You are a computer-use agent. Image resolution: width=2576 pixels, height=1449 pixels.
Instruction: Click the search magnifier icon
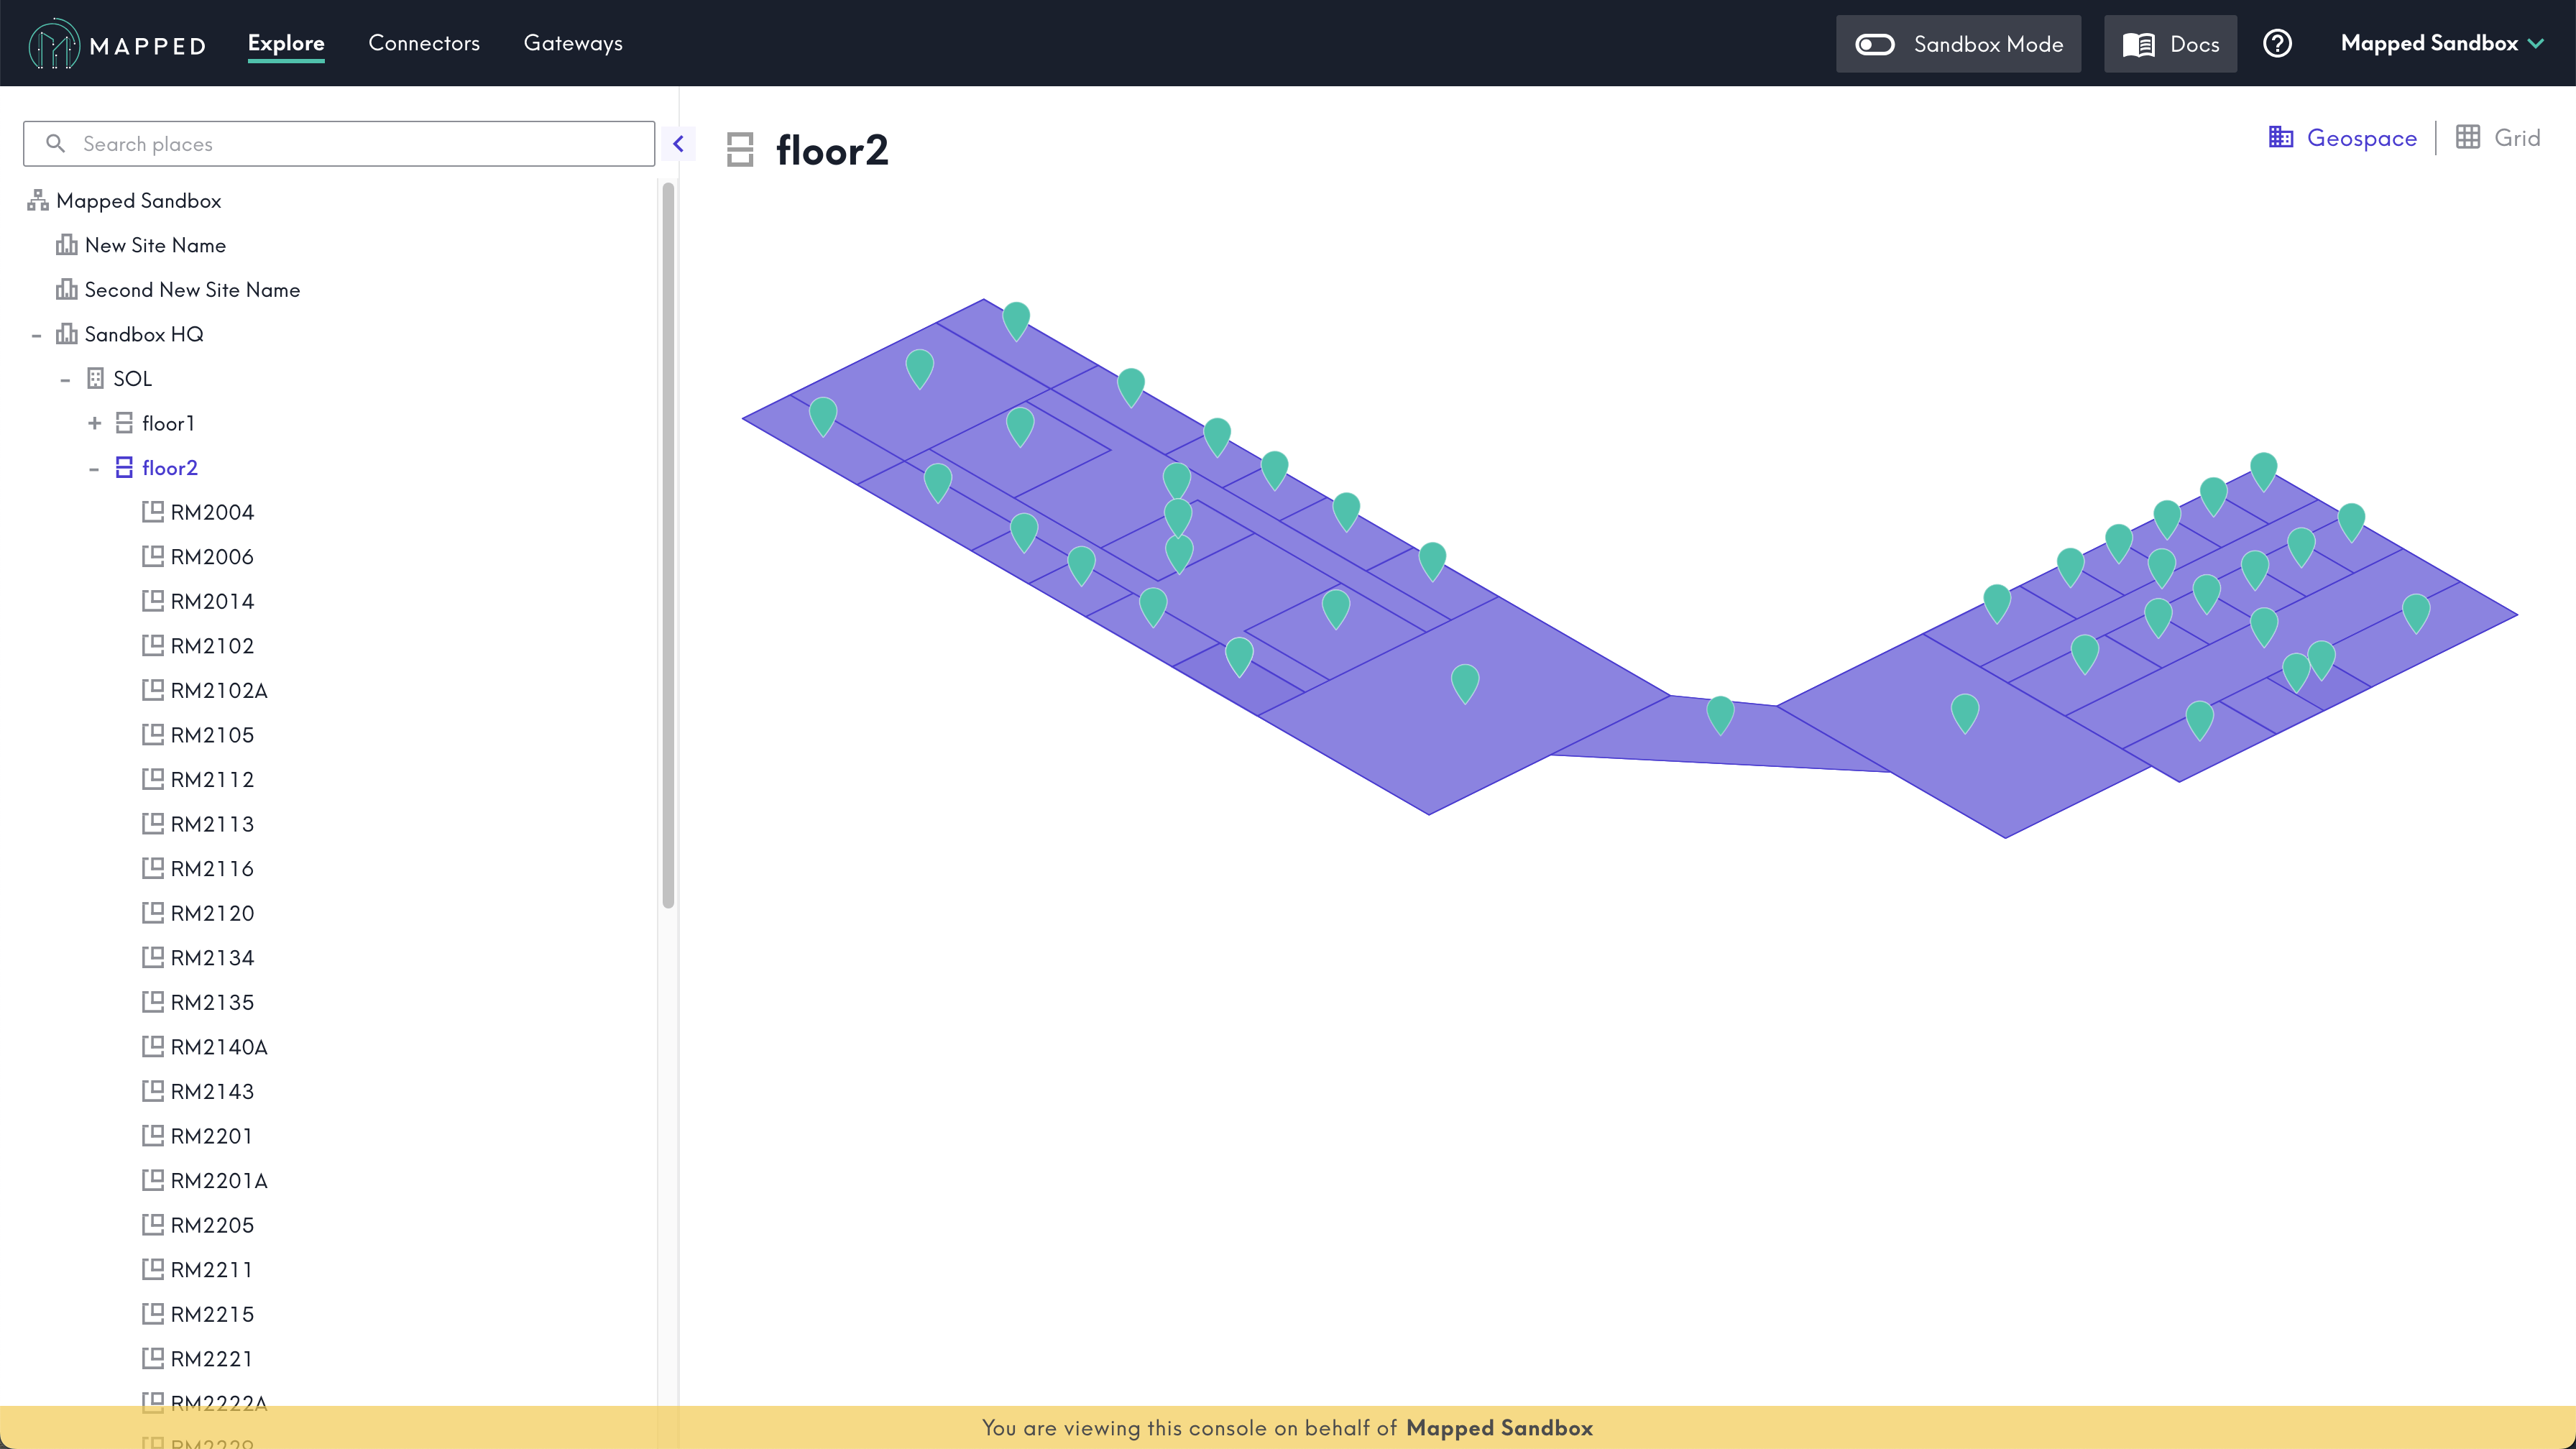[x=56, y=144]
